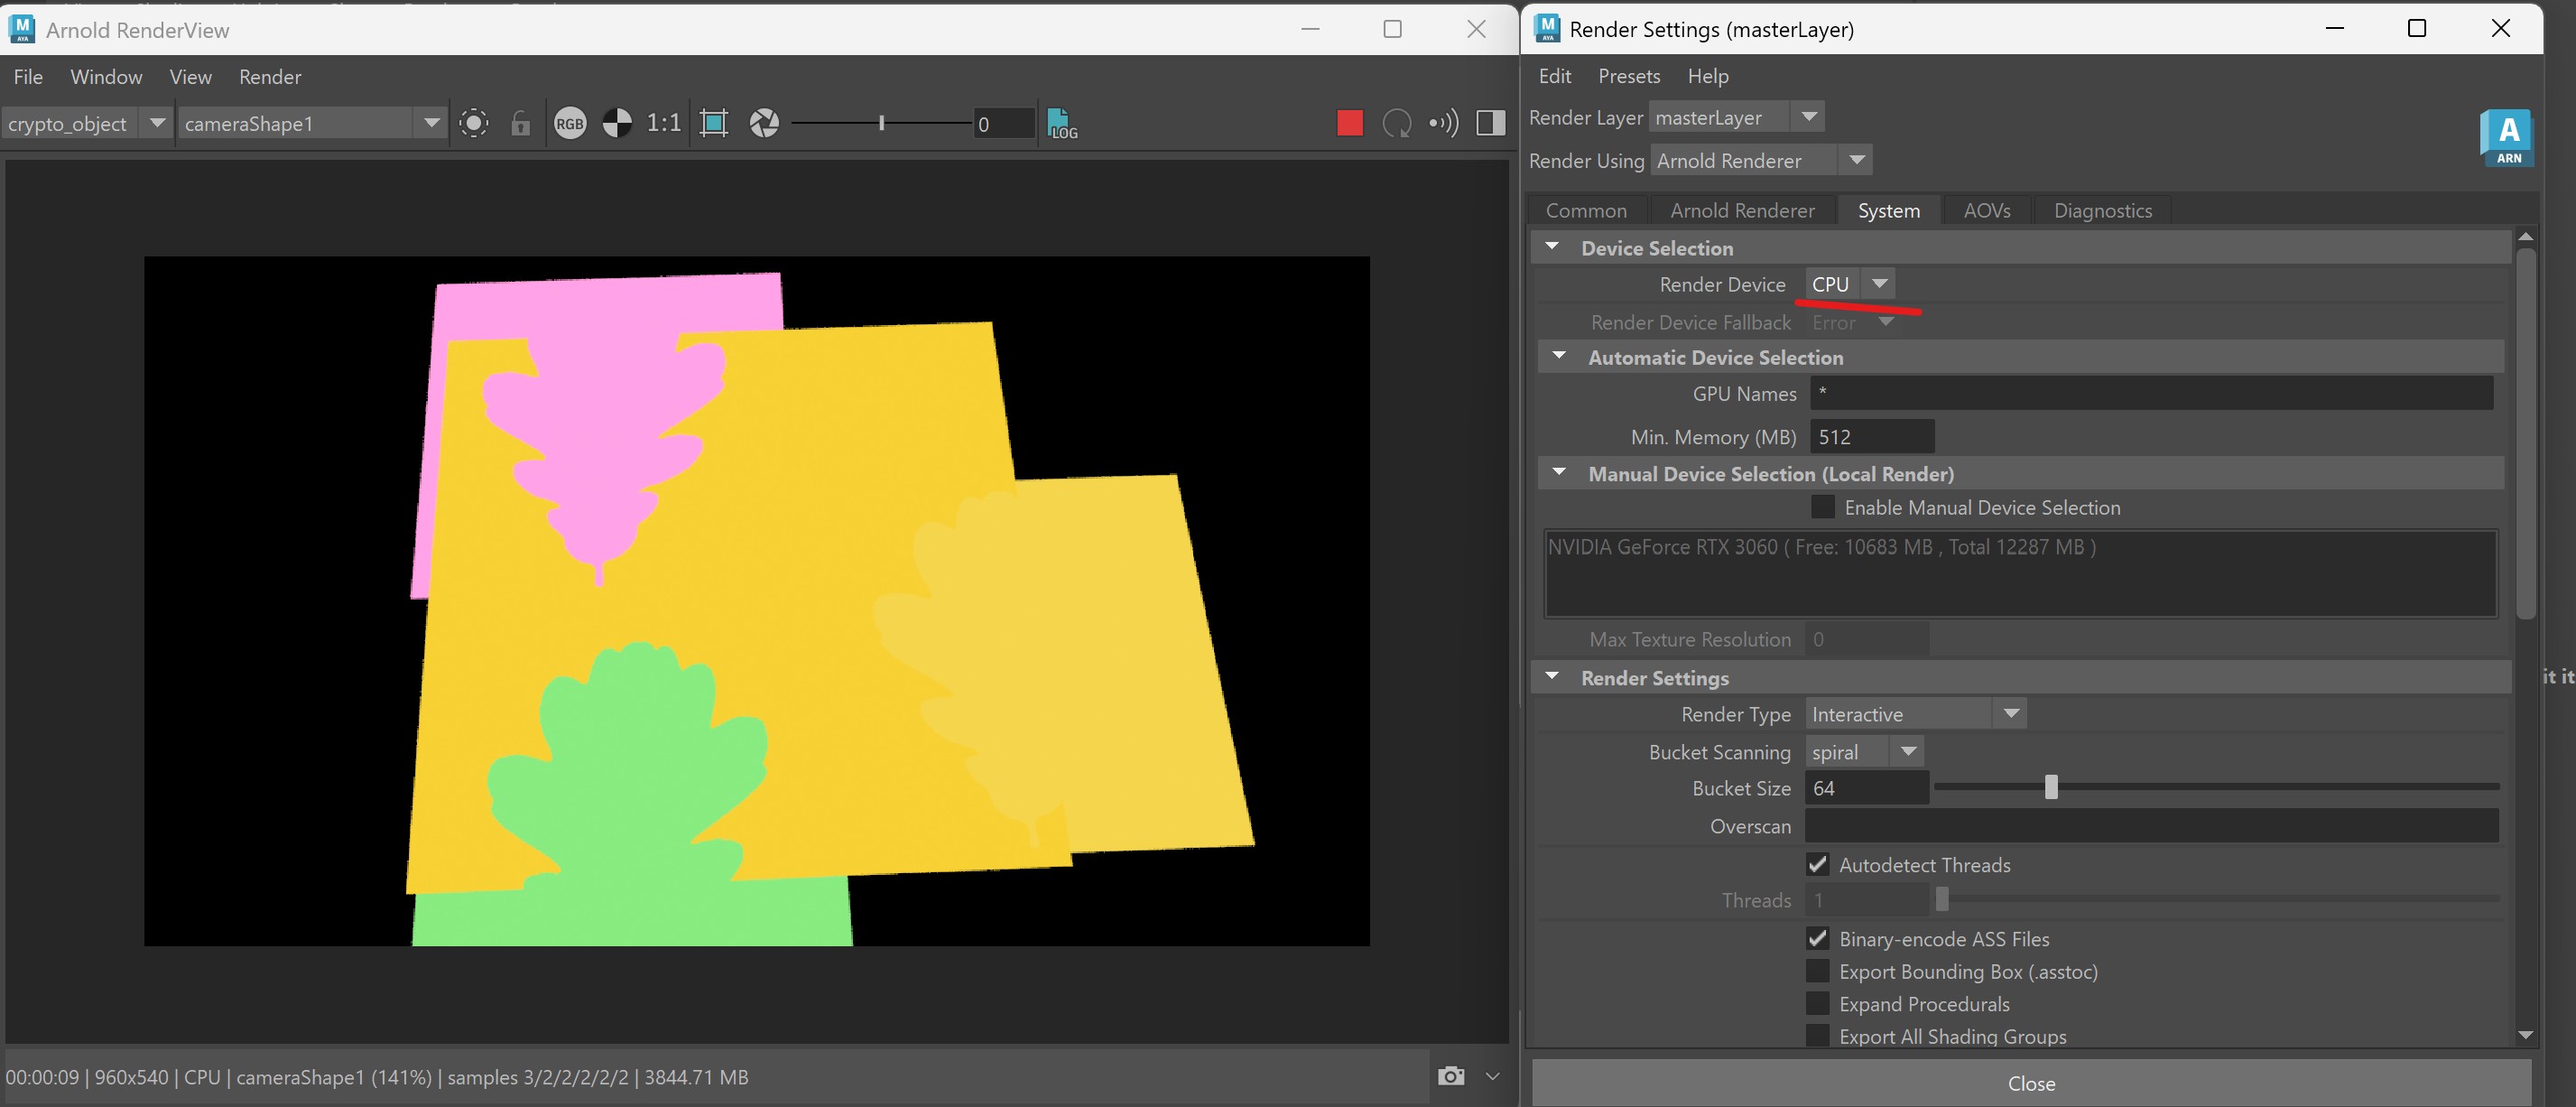2576x1107 pixels.
Task: Click the isolate selected target icon
Action: point(474,123)
